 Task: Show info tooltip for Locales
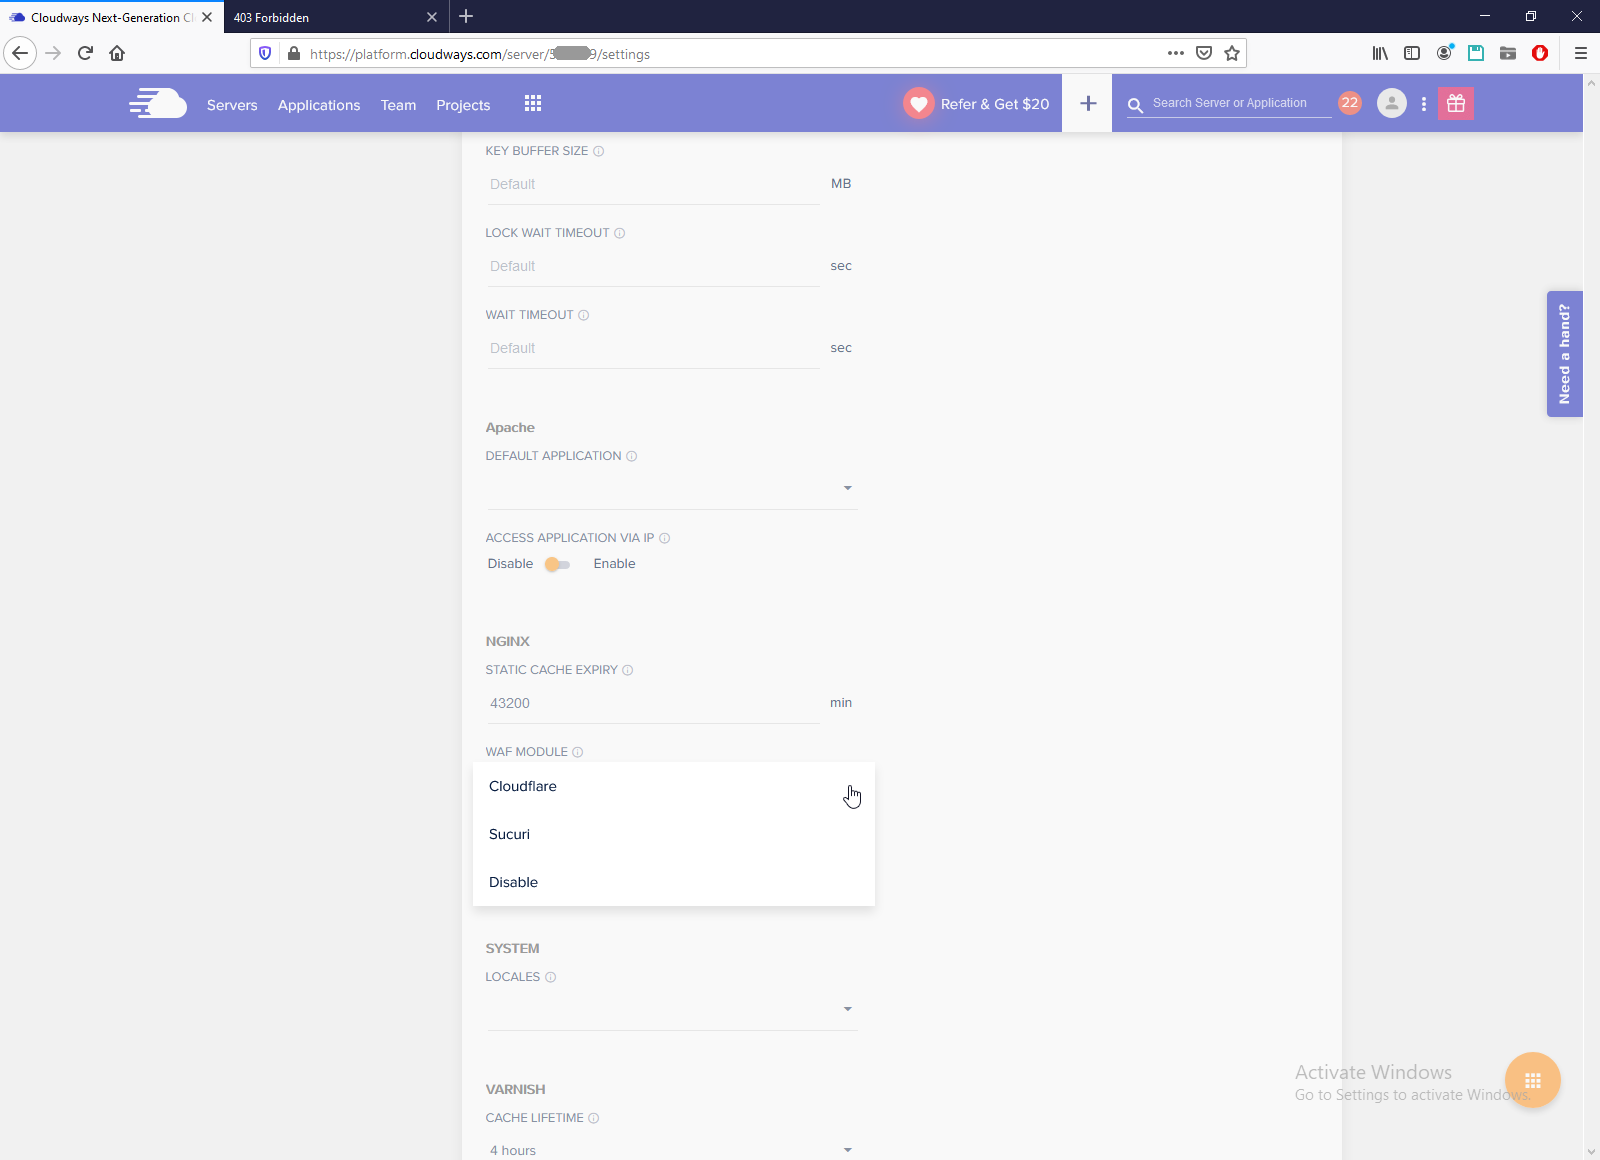pyautogui.click(x=551, y=977)
